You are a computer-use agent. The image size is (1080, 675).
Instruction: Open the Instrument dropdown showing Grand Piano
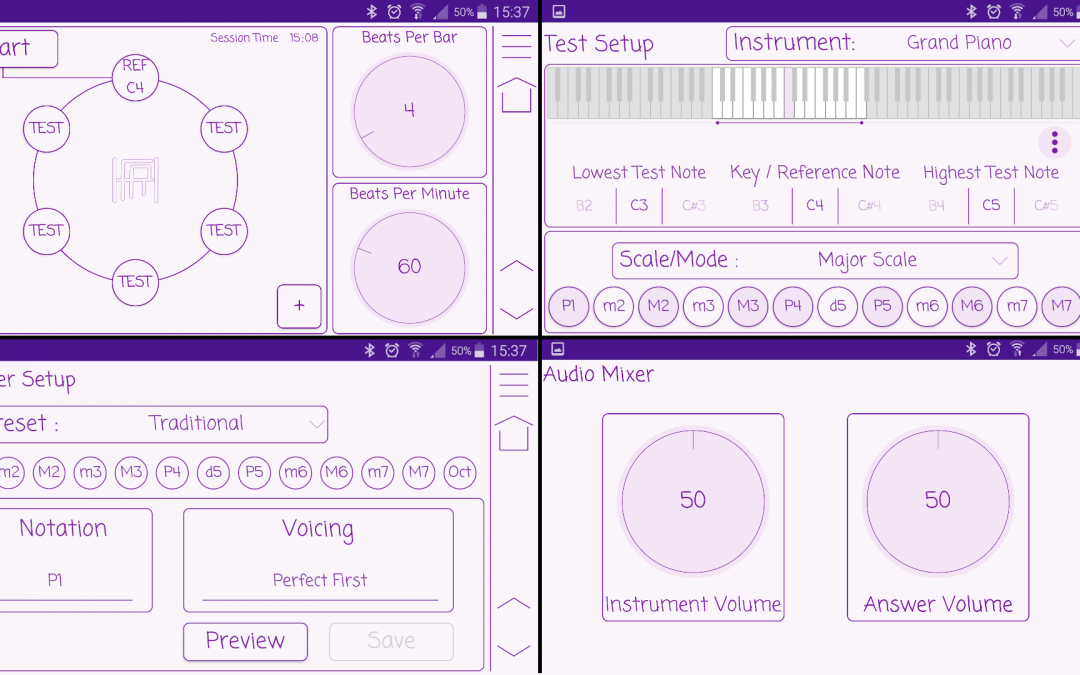pyautogui.click(x=958, y=42)
